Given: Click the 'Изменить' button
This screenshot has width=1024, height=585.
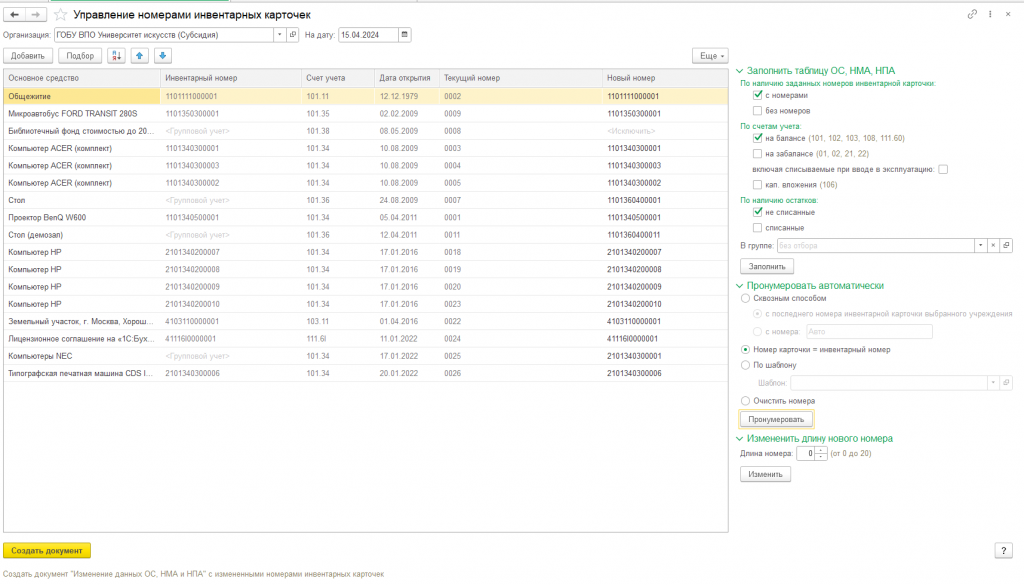Looking at the screenshot, I should [765, 474].
